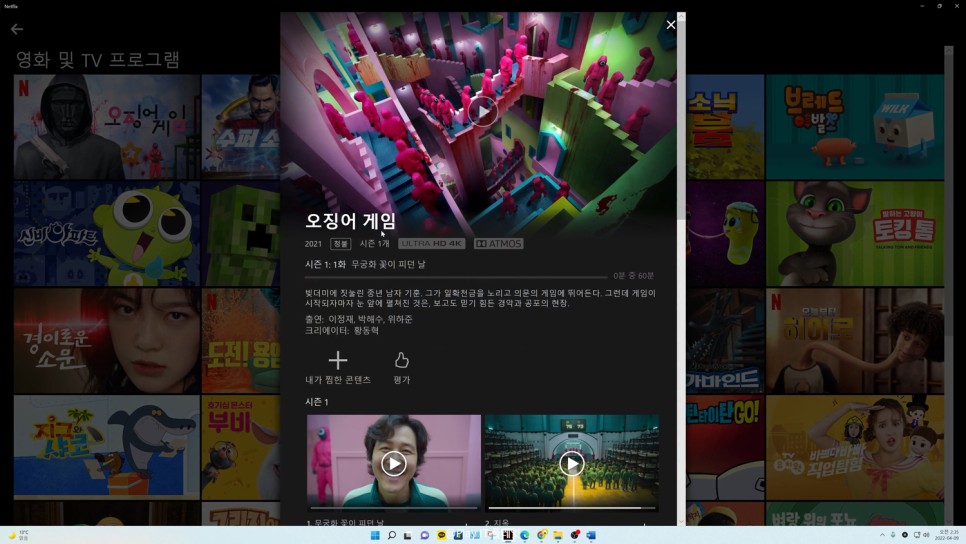Open Microsoft Edge from the taskbar
Screen dimensions: 966x544
click(524, 535)
